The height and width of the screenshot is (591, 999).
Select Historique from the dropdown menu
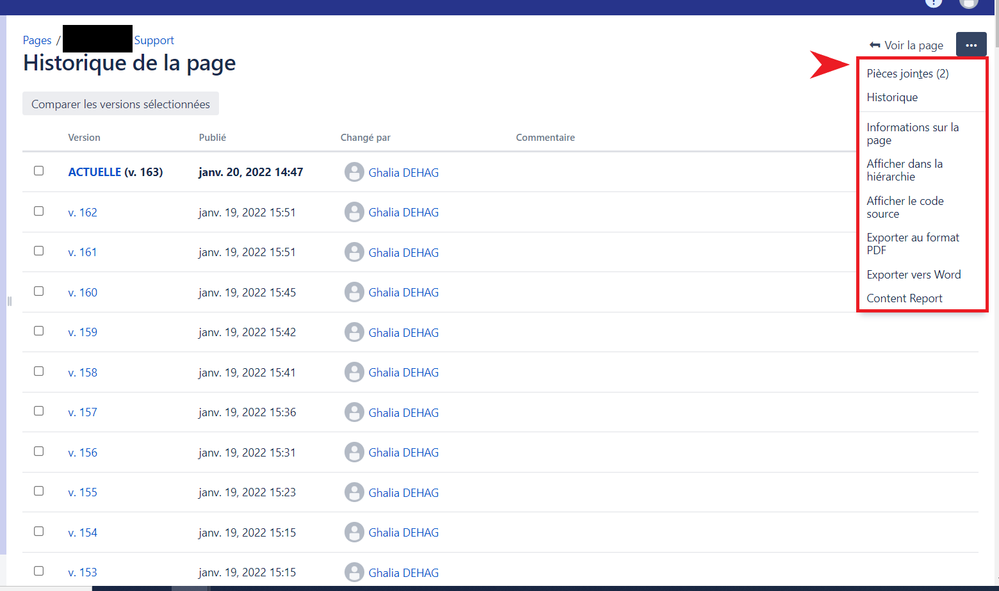892,97
